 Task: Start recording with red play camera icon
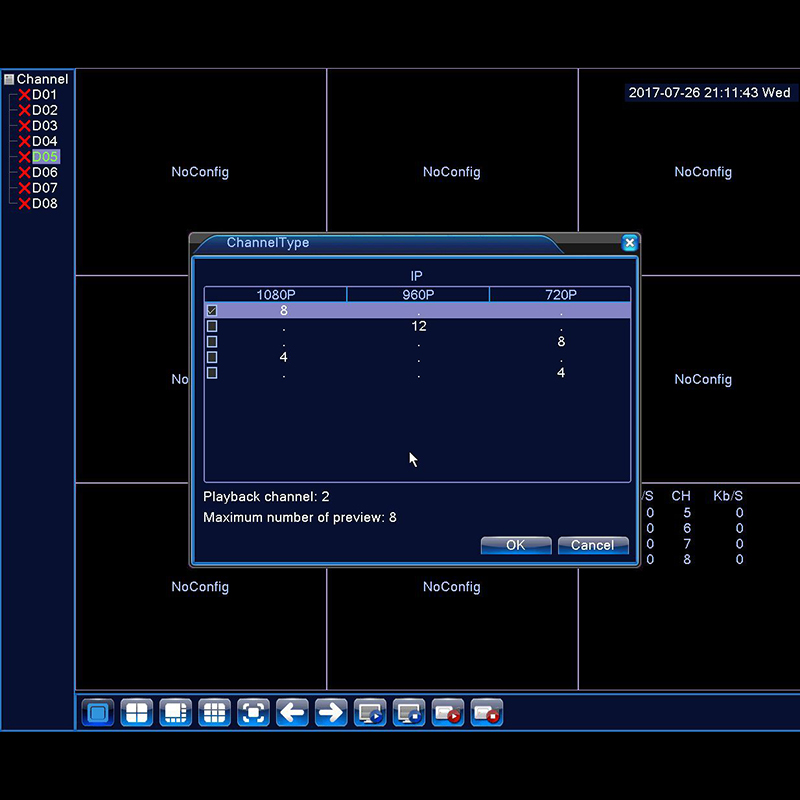pos(448,713)
